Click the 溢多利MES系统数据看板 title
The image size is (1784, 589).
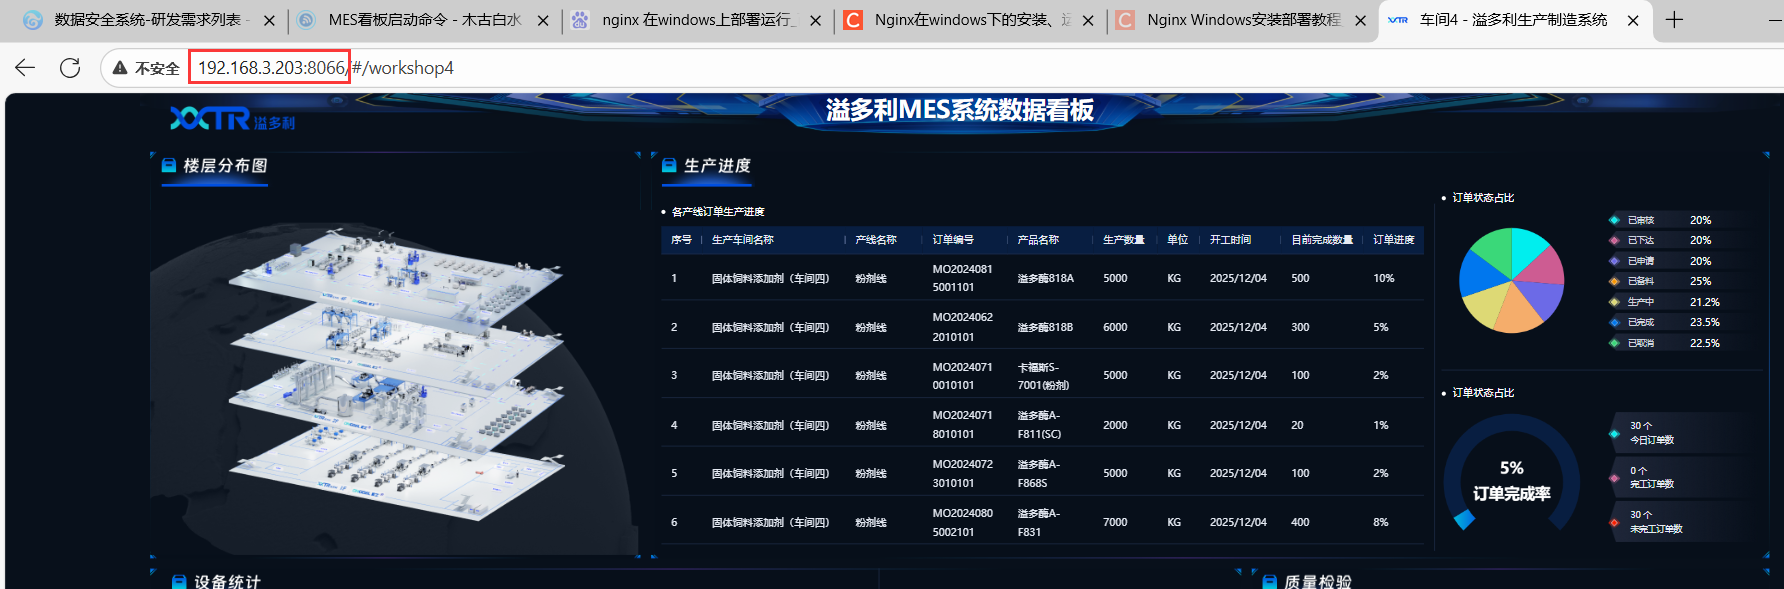click(x=960, y=110)
